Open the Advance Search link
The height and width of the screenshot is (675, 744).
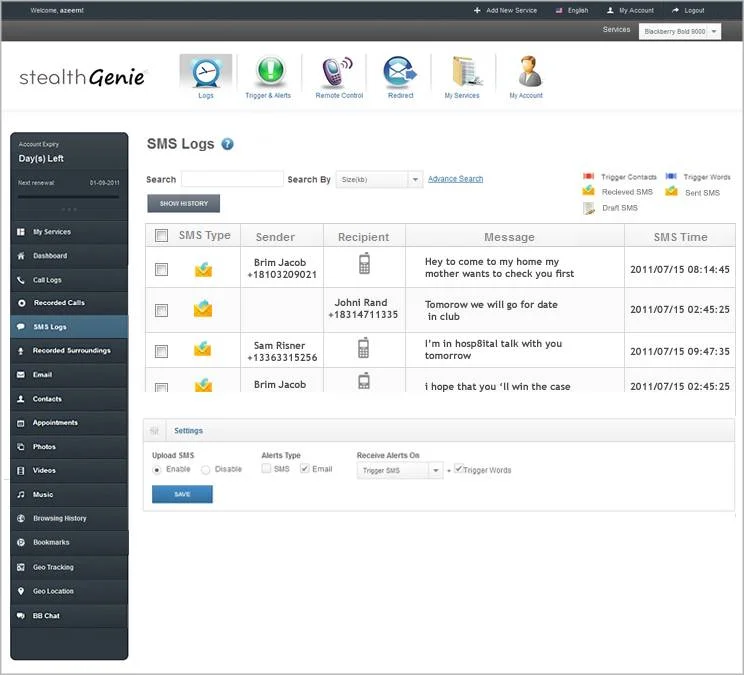pyautogui.click(x=455, y=179)
